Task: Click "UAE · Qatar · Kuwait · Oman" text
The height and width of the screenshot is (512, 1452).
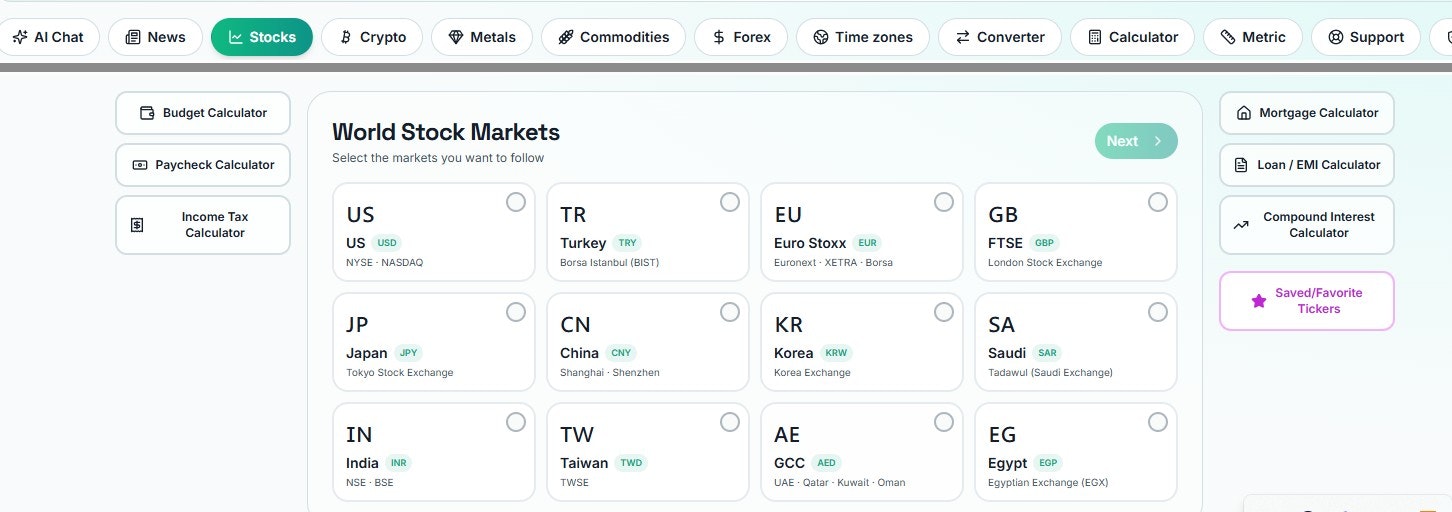Action: (840, 483)
